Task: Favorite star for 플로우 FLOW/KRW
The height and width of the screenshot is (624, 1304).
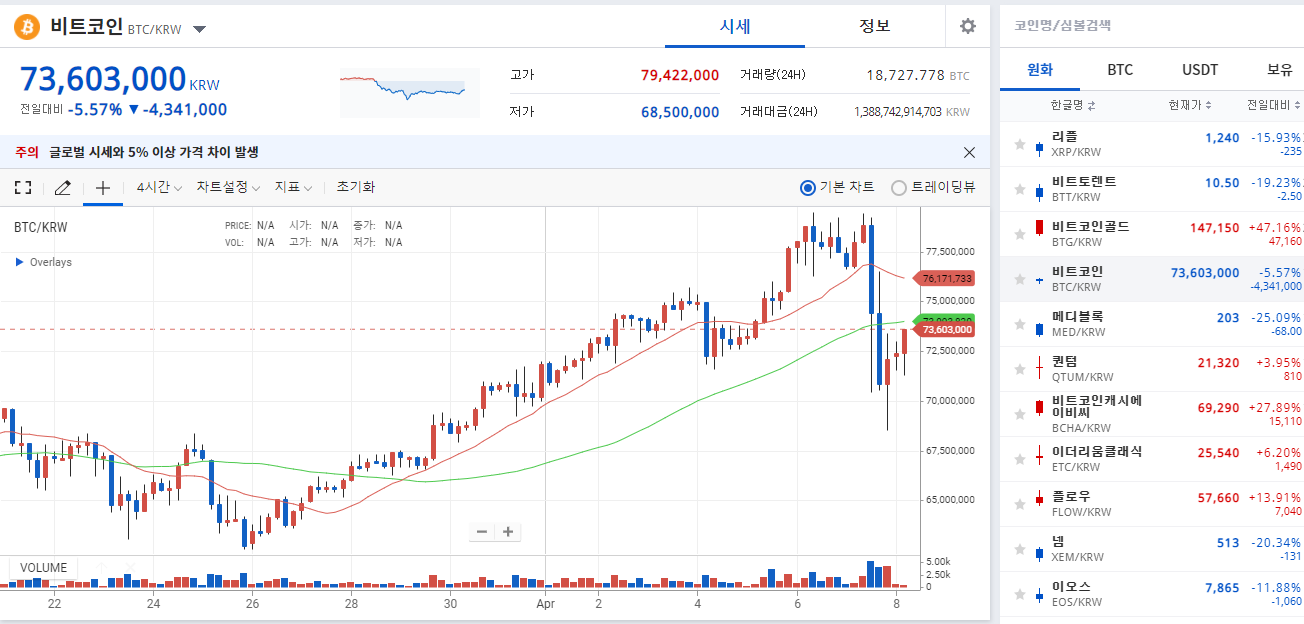Action: tap(1020, 504)
